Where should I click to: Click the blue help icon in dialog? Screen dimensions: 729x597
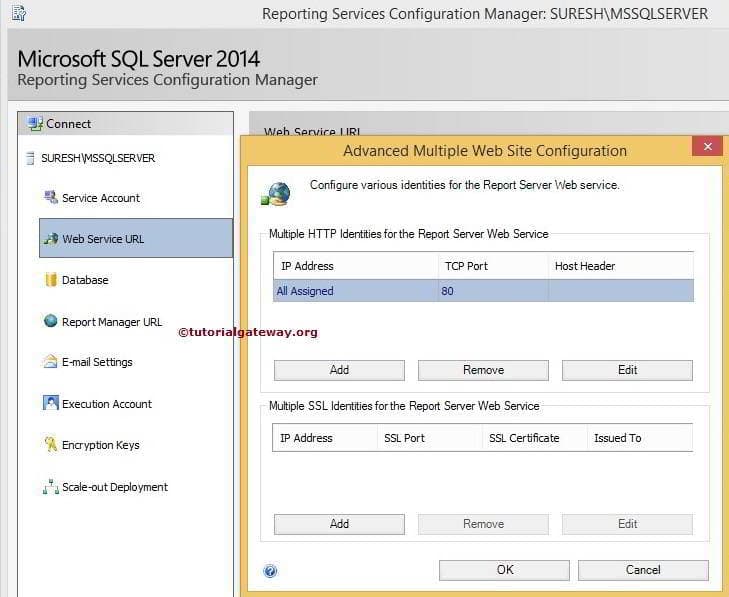point(270,571)
